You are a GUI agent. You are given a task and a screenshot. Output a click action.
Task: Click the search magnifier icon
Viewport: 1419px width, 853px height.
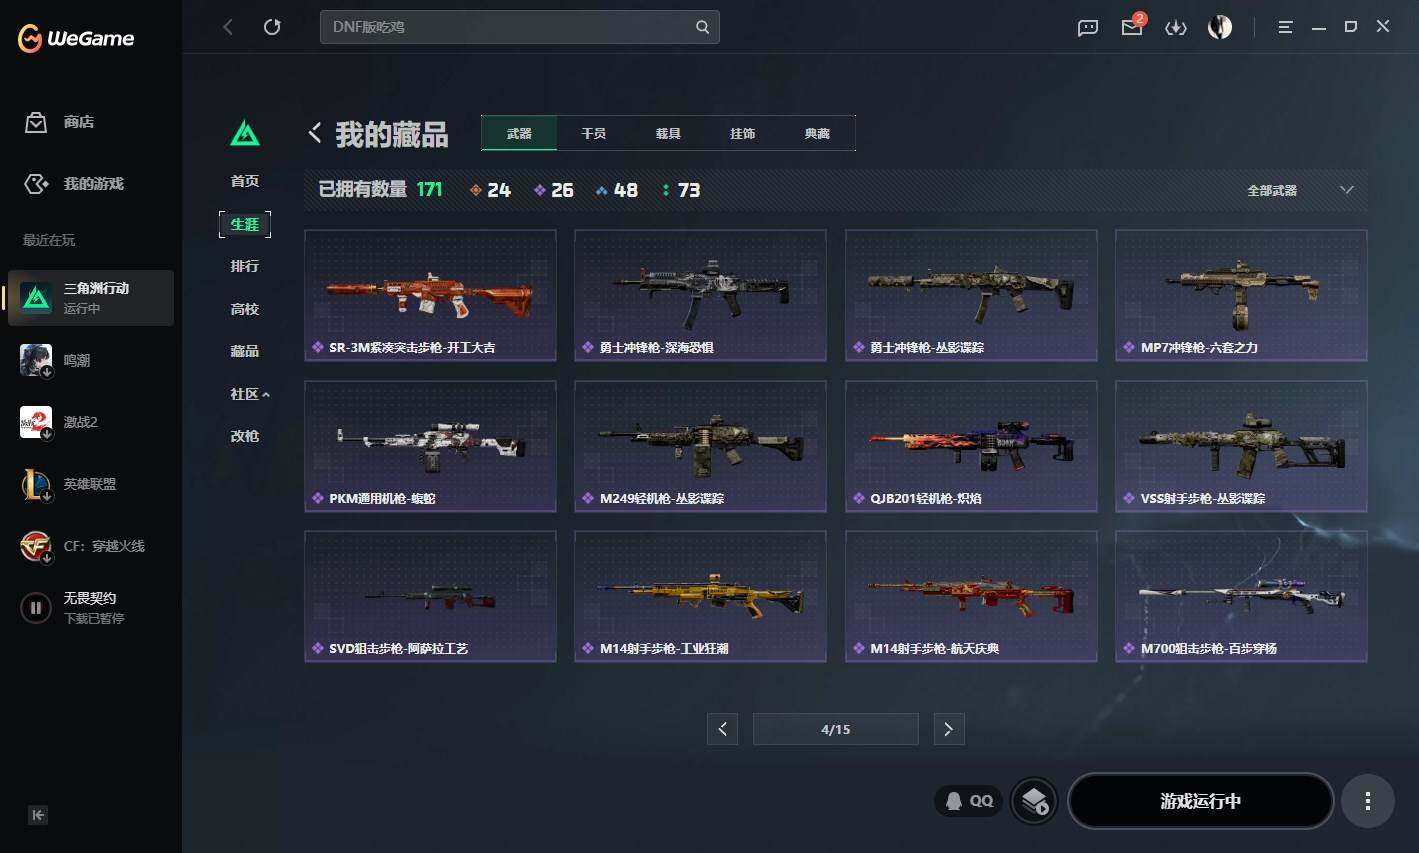[x=703, y=27]
